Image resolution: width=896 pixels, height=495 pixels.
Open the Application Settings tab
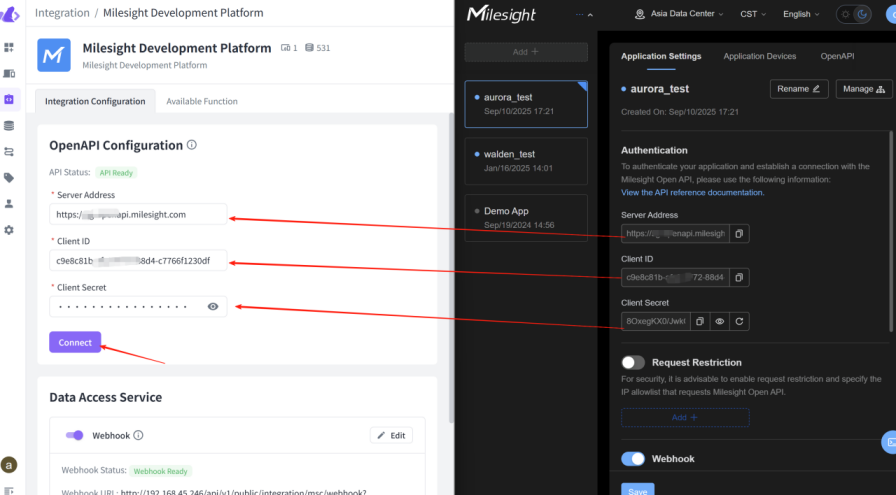[661, 57]
